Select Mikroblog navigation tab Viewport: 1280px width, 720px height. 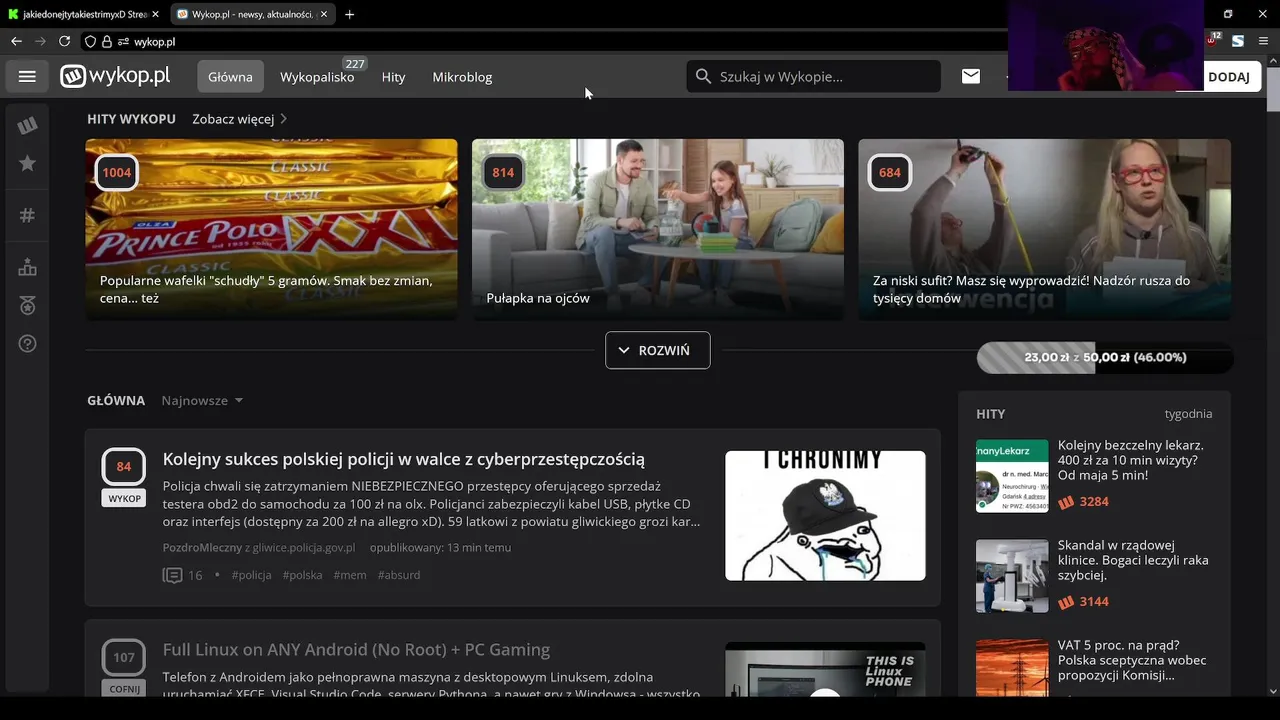pyautogui.click(x=462, y=76)
